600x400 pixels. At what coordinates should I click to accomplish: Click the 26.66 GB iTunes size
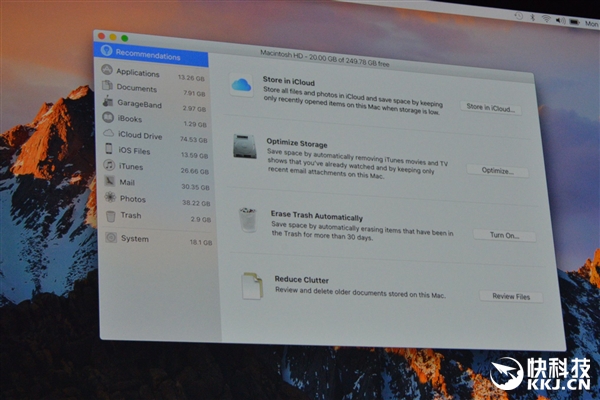(195, 171)
